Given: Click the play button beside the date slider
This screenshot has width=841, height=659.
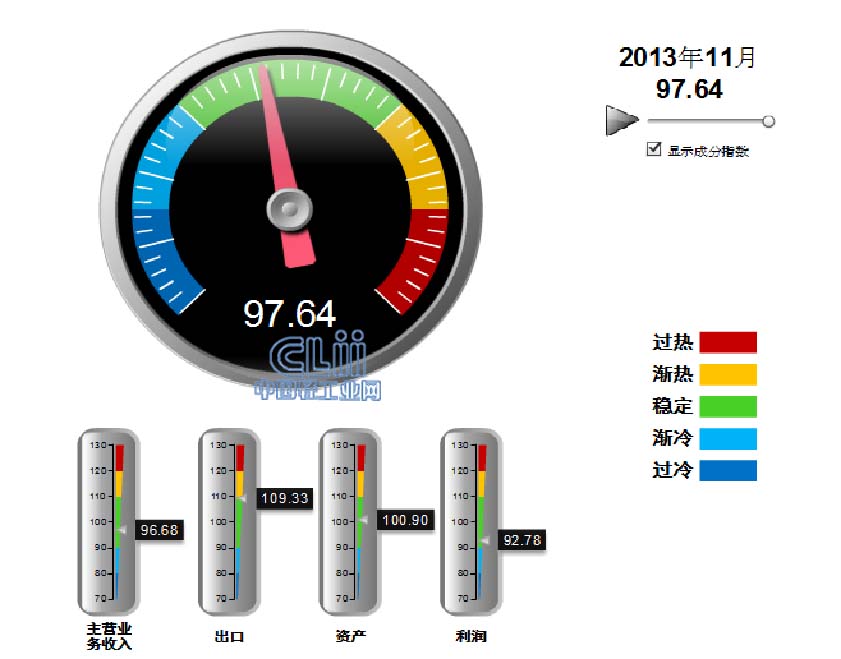Looking at the screenshot, I should click(621, 121).
